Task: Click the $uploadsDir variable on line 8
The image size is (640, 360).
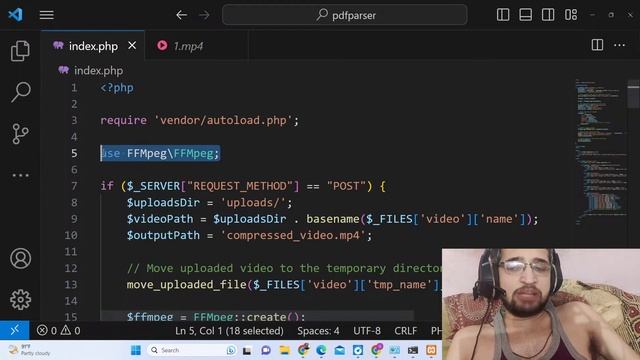Action: (x=163, y=203)
